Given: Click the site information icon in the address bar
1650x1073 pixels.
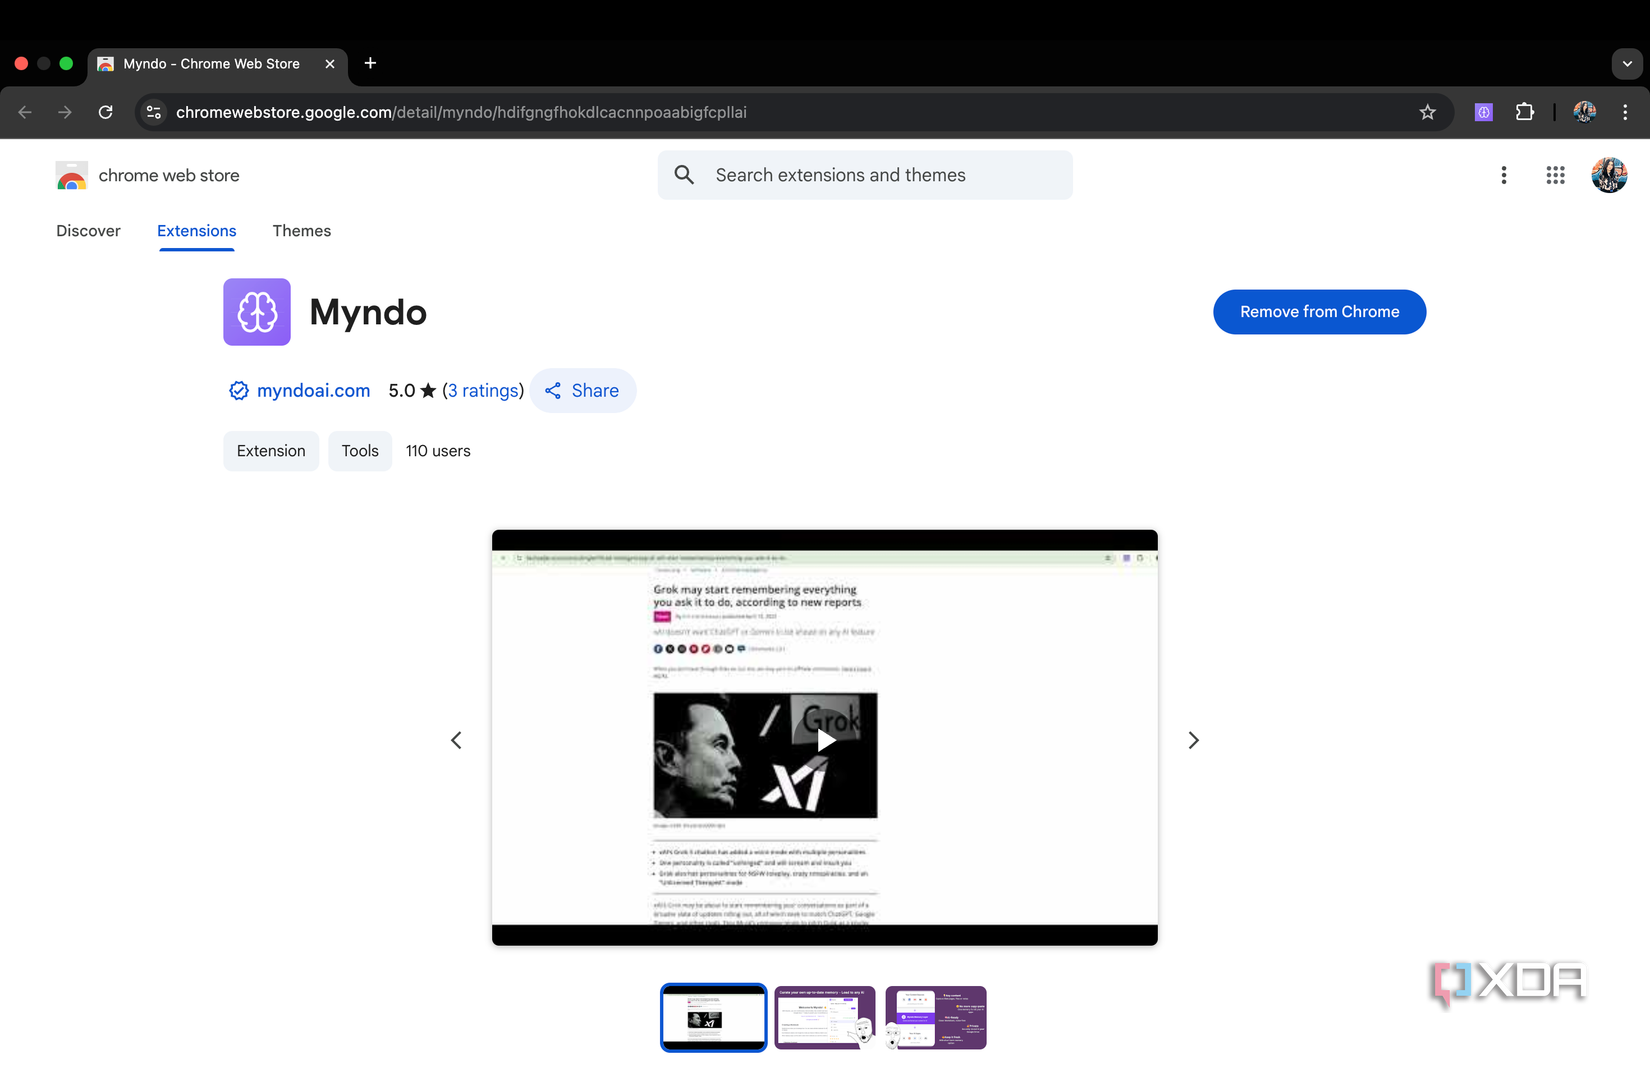Looking at the screenshot, I should tap(153, 112).
